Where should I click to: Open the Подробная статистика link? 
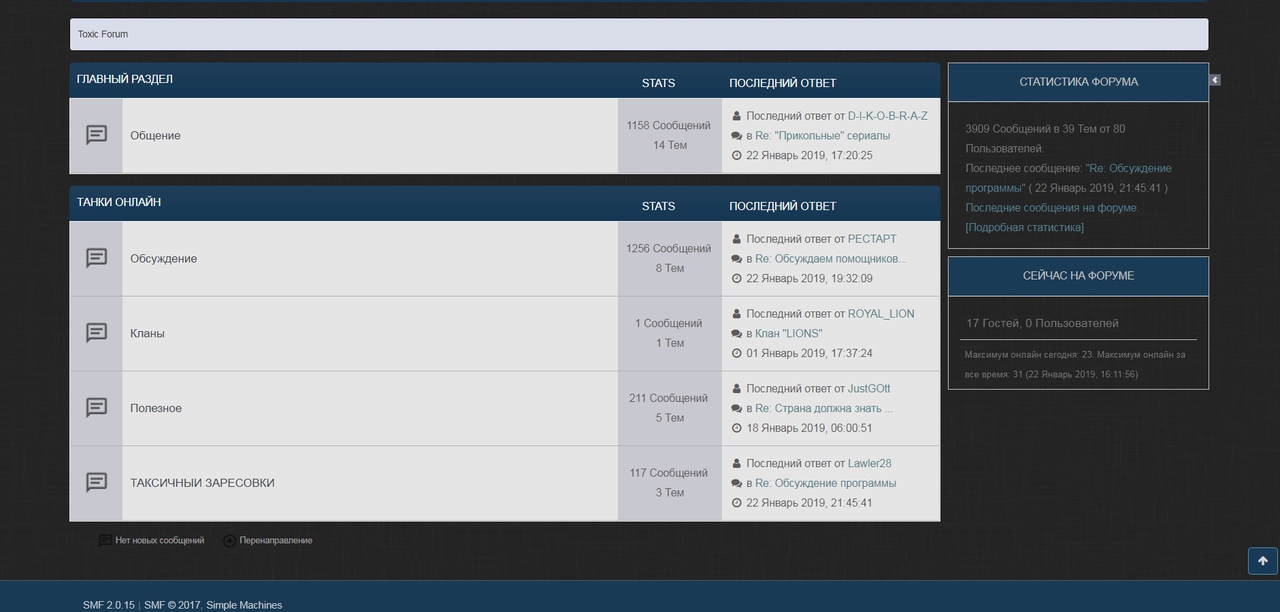click(1024, 228)
